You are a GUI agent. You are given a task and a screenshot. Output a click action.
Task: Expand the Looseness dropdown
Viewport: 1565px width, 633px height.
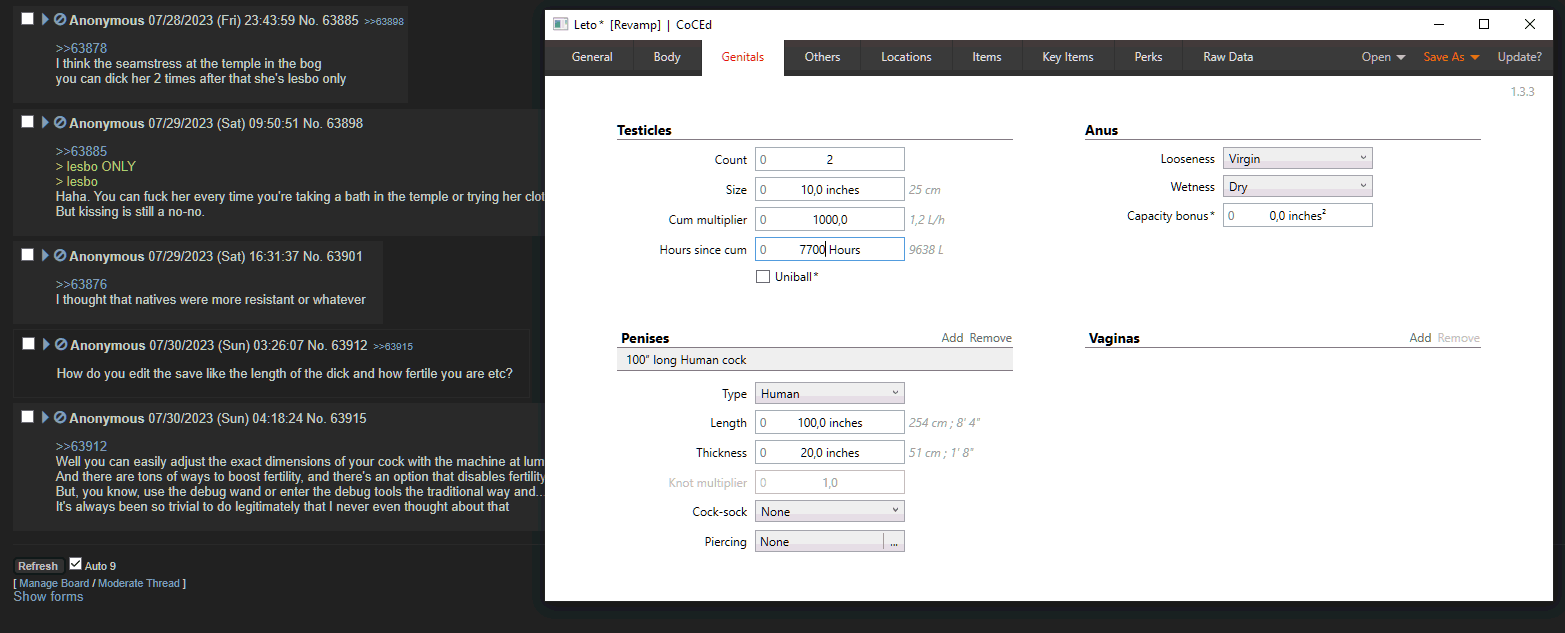1297,158
